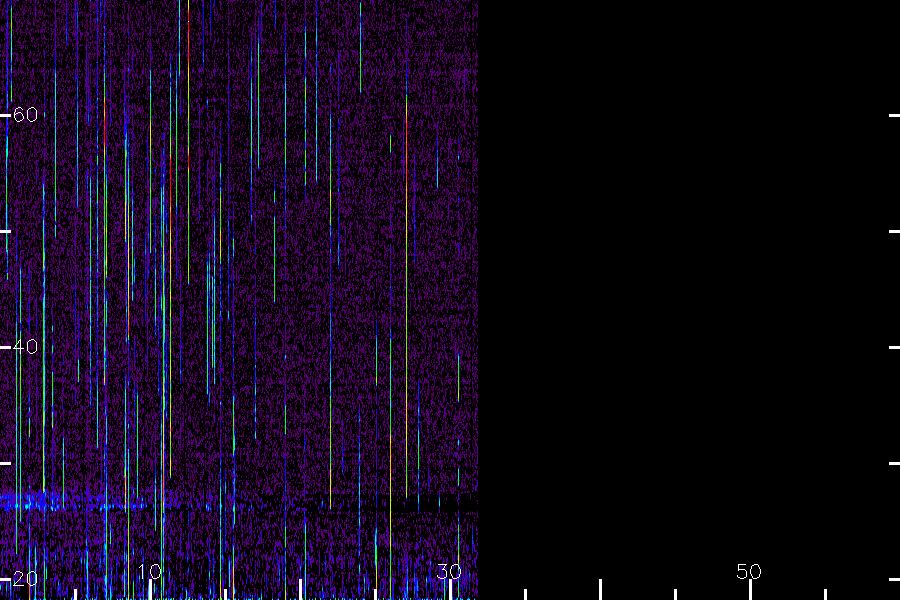Screen dimensions: 900x600
Task: Click the horizontal axis label 10
Action: click(x=150, y=571)
